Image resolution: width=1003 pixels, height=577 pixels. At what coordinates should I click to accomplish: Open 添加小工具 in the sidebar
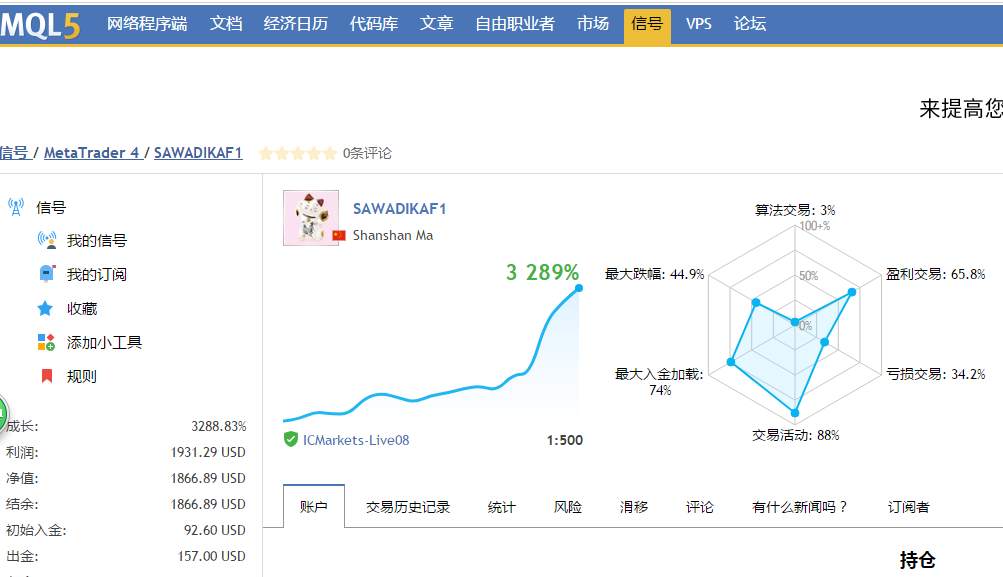coord(104,342)
